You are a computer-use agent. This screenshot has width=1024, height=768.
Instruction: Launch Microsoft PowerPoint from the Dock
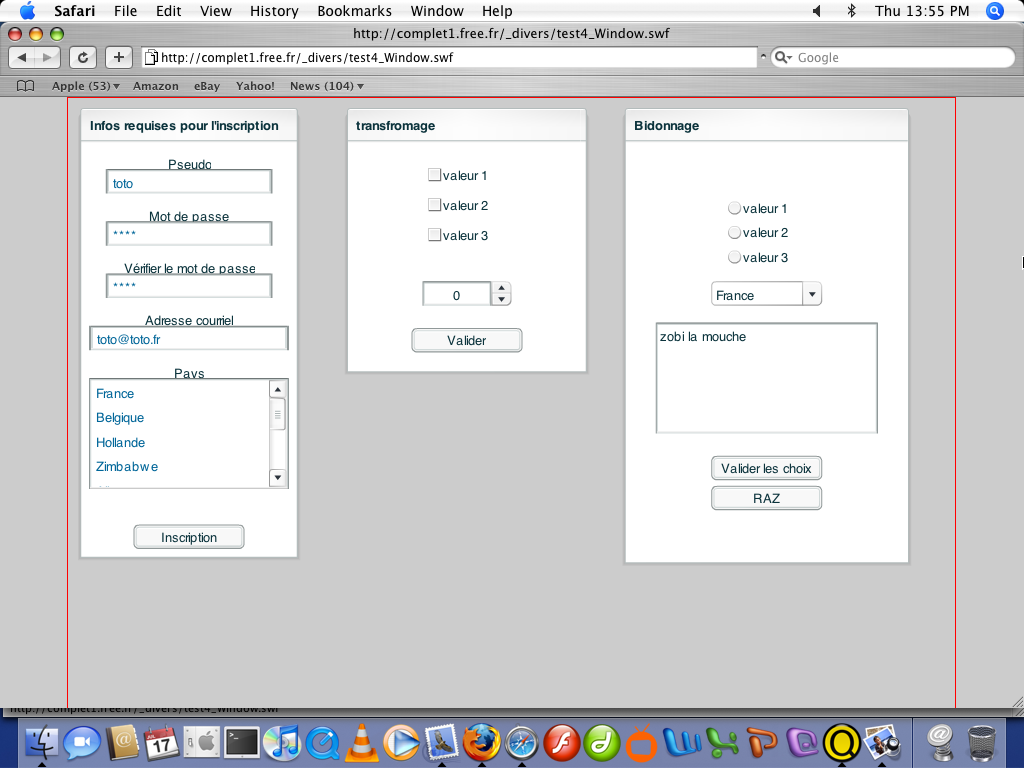pyautogui.click(x=761, y=743)
